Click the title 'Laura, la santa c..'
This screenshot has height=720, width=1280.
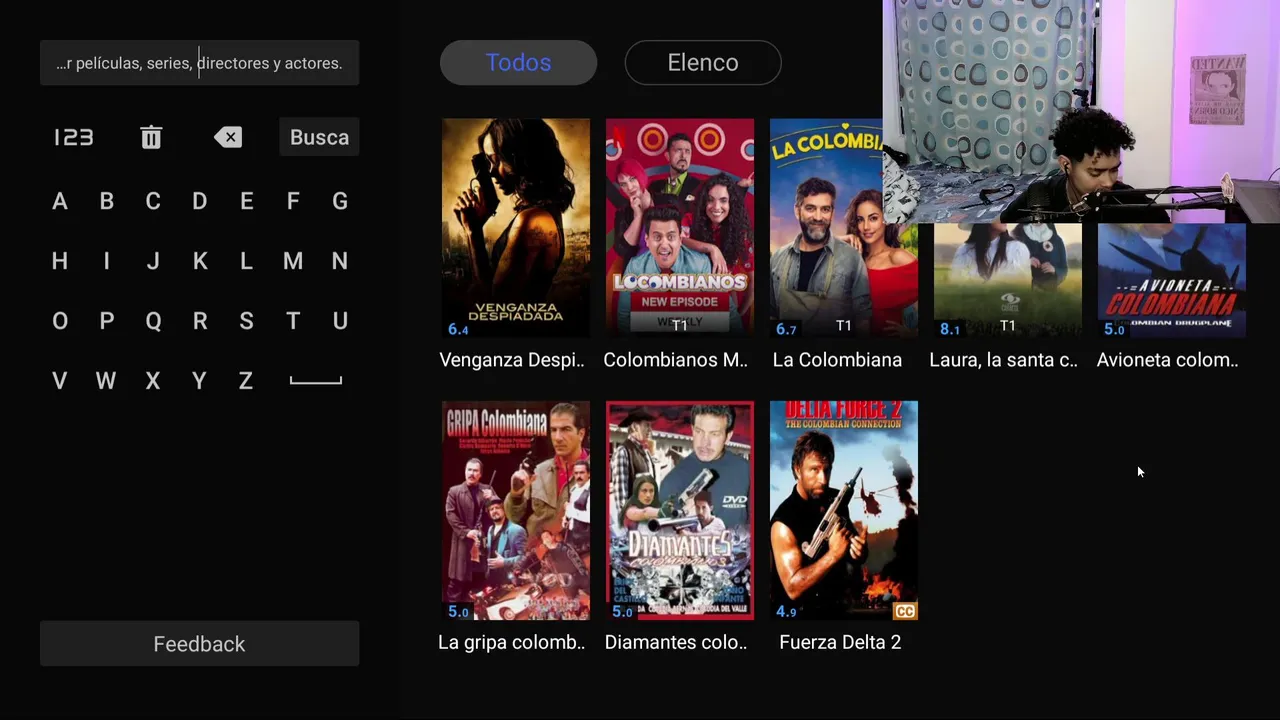tap(1004, 360)
